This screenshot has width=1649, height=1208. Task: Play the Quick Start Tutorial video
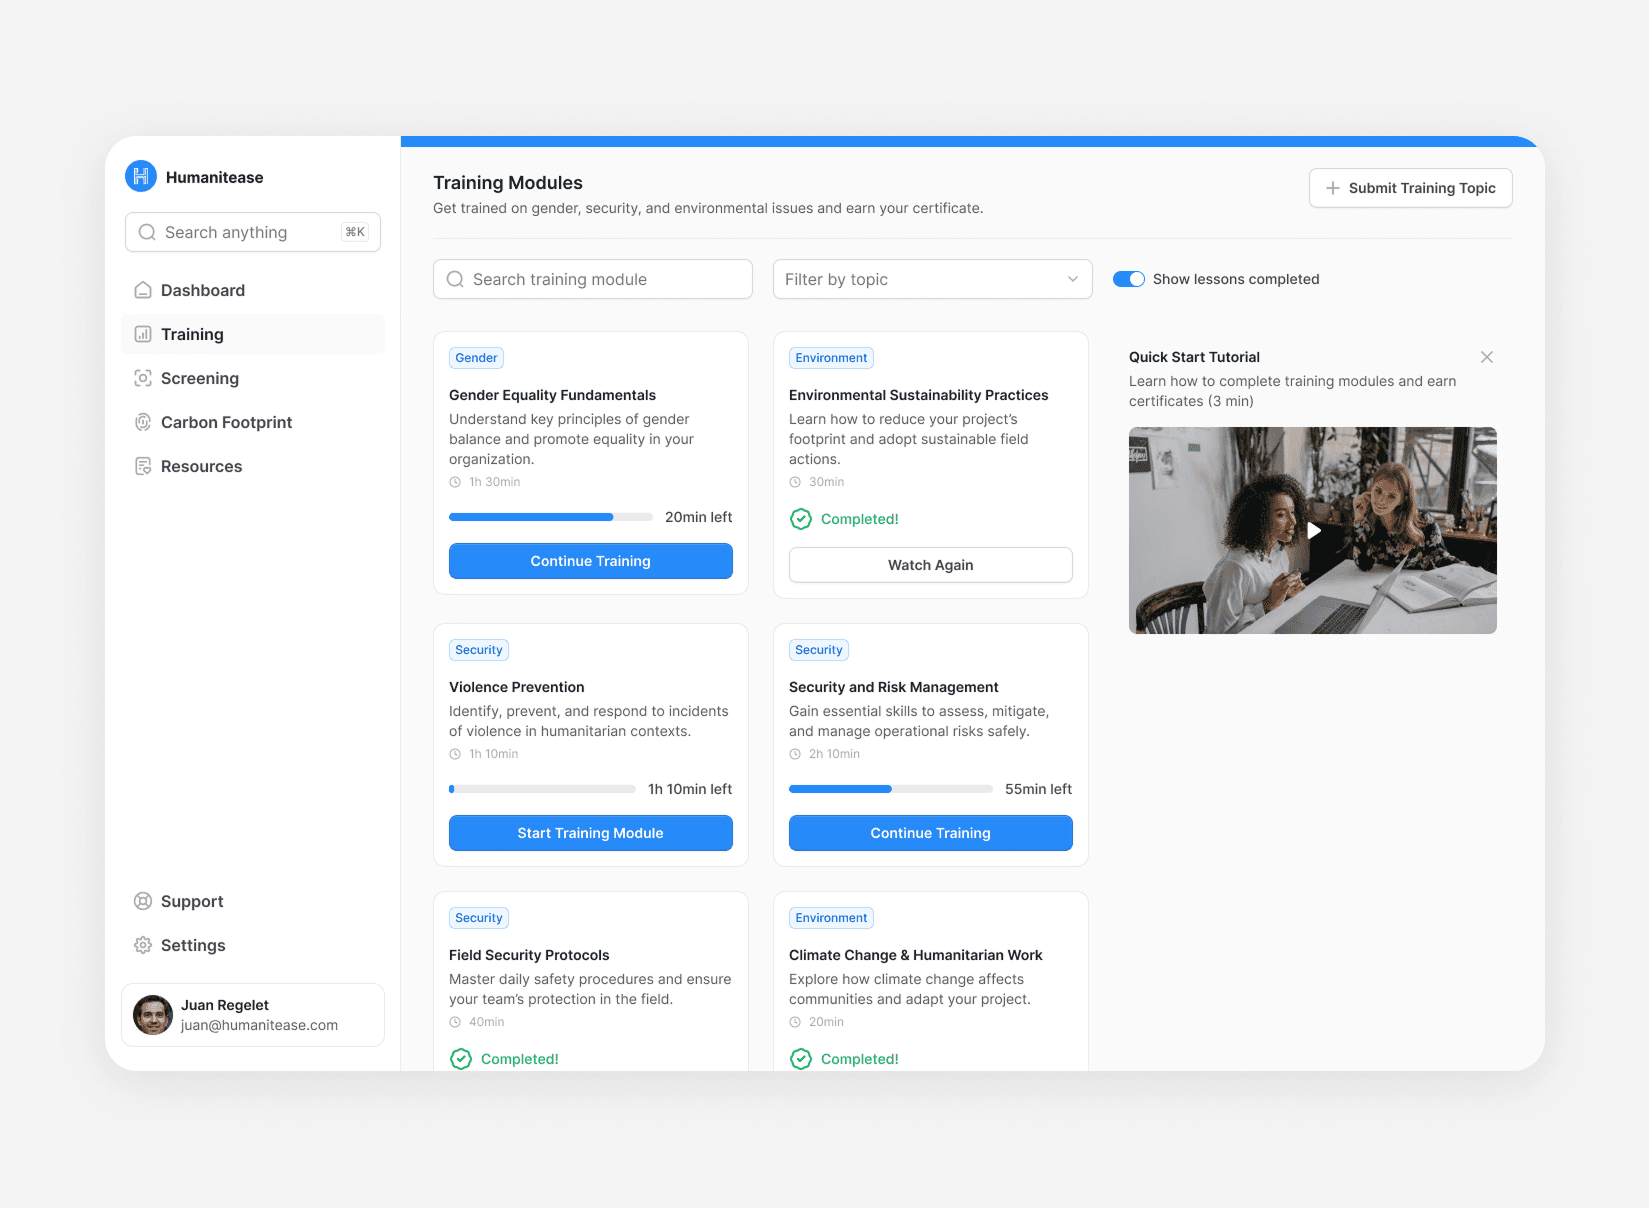(1314, 530)
